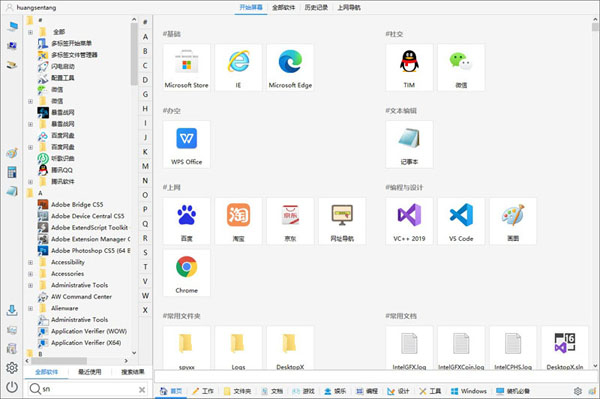Open the IntelCPHS.log document tile
The image size is (600, 399).
[513, 348]
